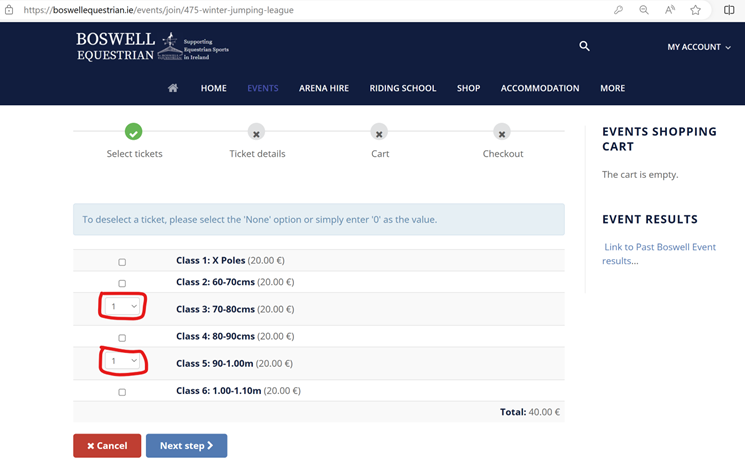Click the Class 5: 90-1.00m label
This screenshot has height=469, width=745.
pos(214,363)
